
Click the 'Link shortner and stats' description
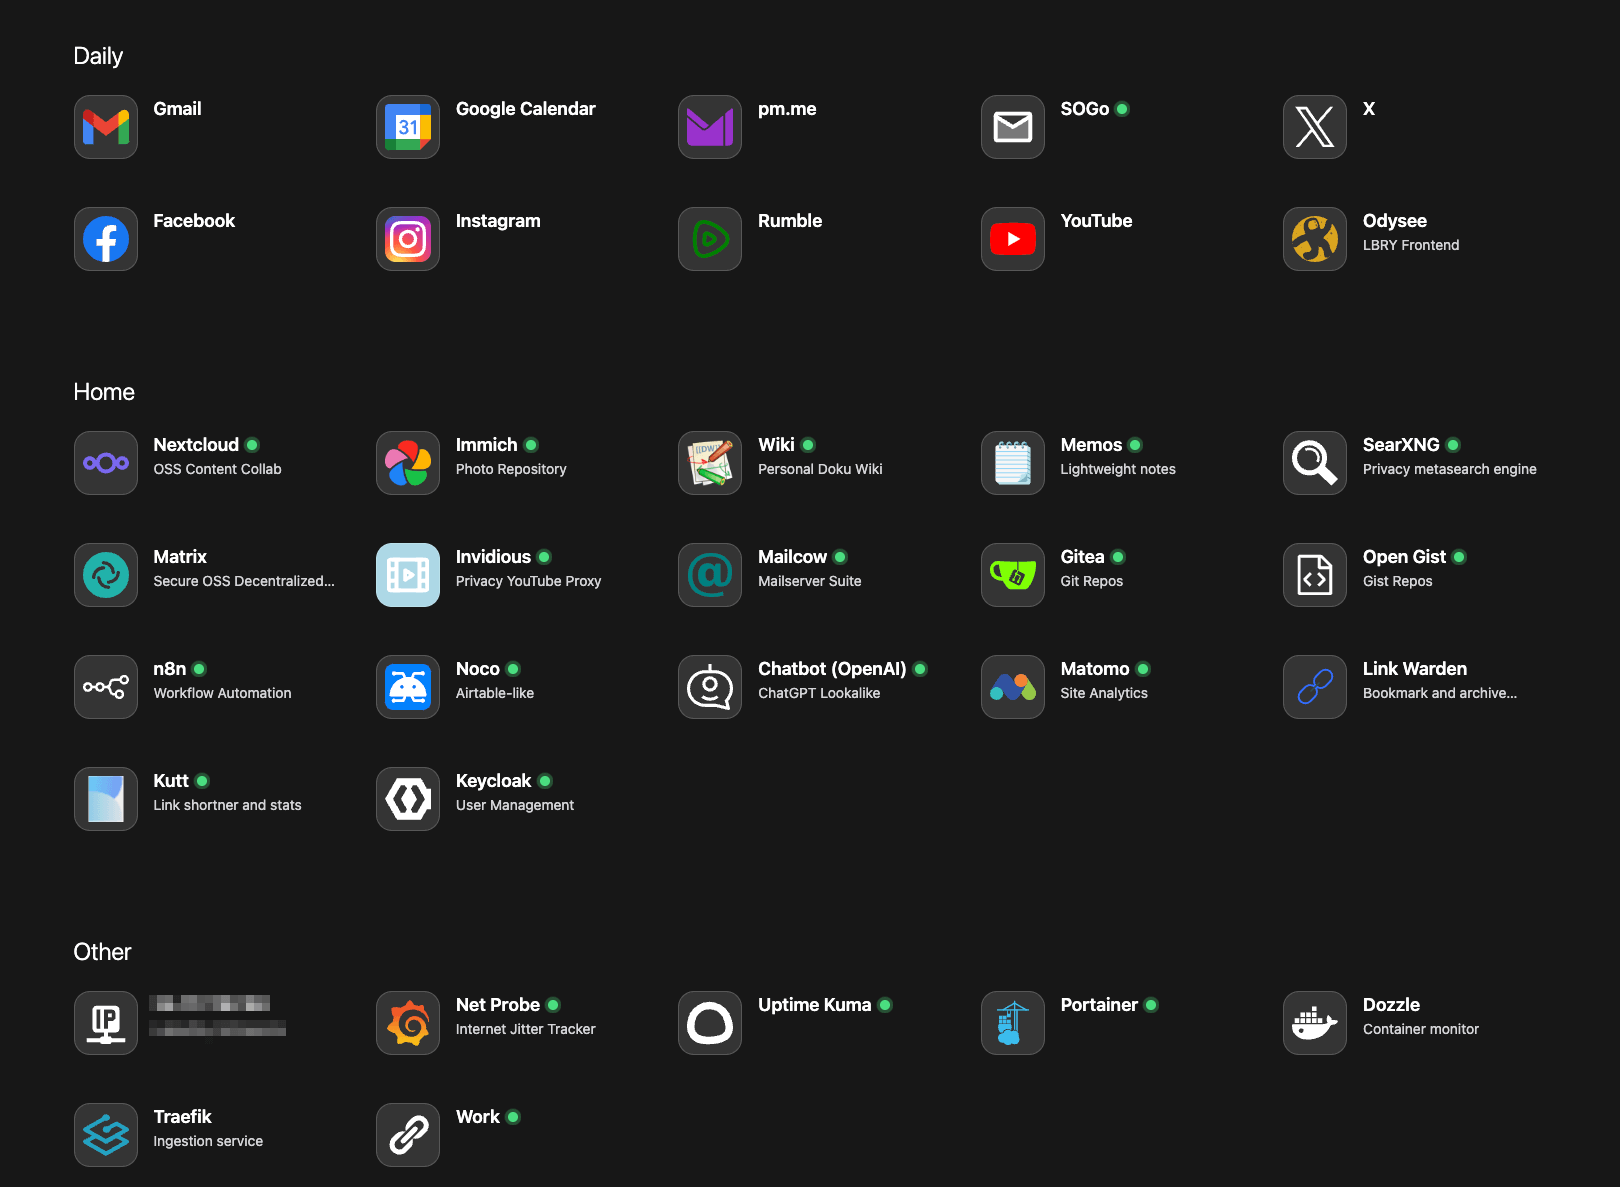[227, 805]
